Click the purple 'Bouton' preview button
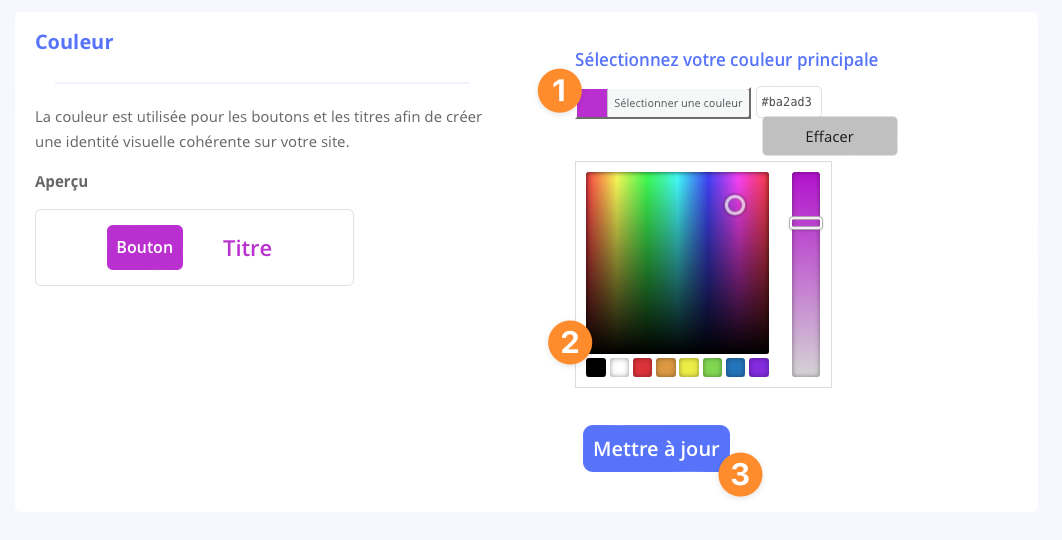The image size is (1062, 540). (145, 248)
